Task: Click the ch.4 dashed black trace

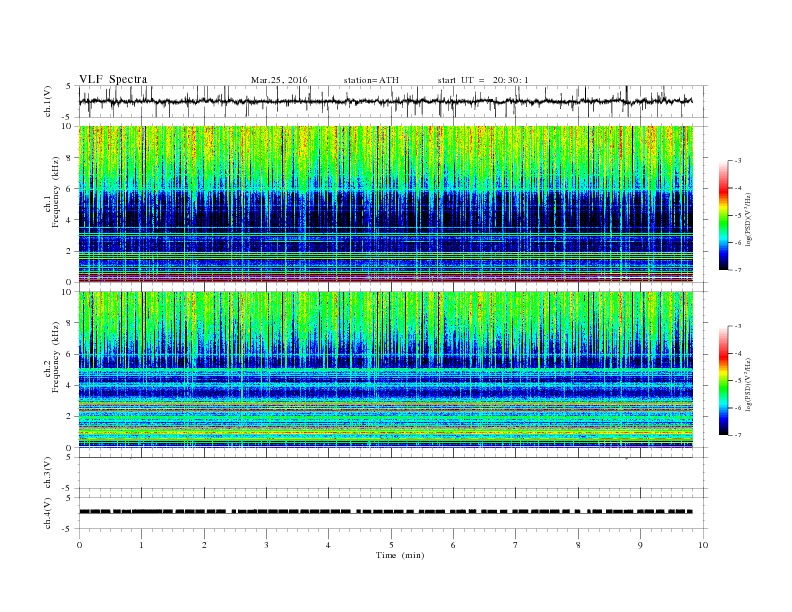Action: pyautogui.click(x=385, y=512)
